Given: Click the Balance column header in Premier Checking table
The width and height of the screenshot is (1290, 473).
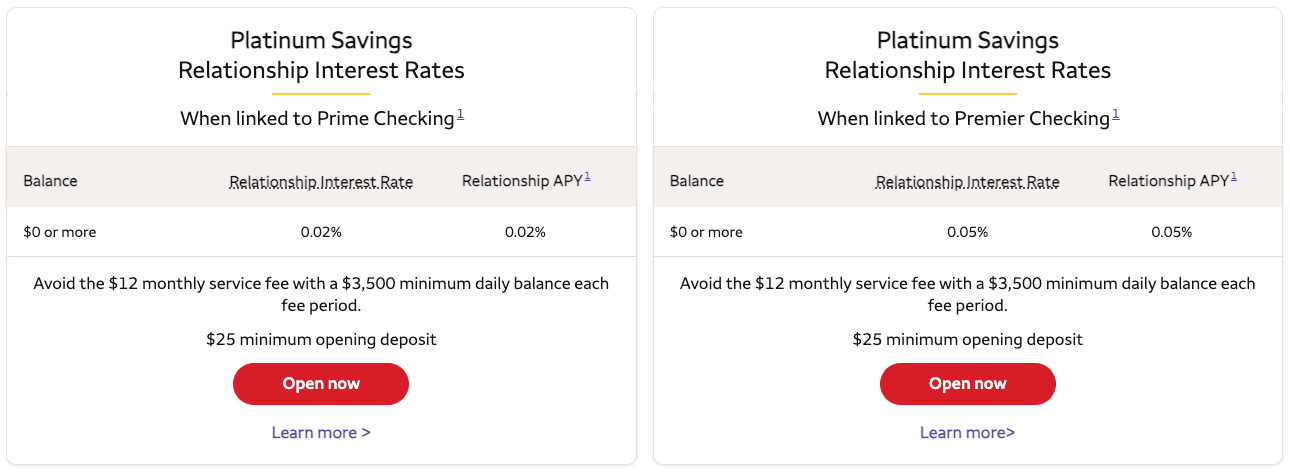Looking at the screenshot, I should point(696,181).
